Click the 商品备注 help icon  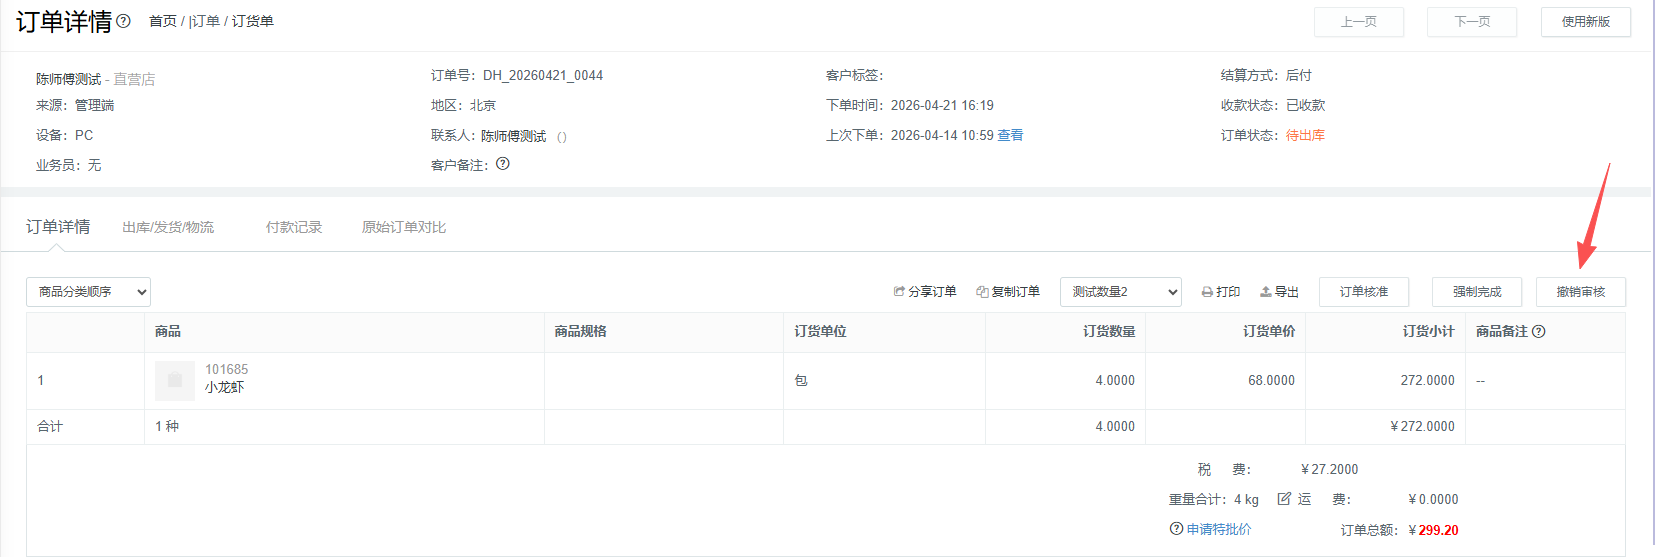[x=1539, y=332]
